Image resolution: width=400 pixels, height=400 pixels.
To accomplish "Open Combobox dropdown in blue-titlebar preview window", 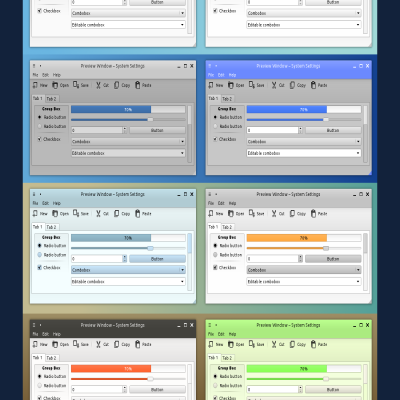I will [304, 142].
